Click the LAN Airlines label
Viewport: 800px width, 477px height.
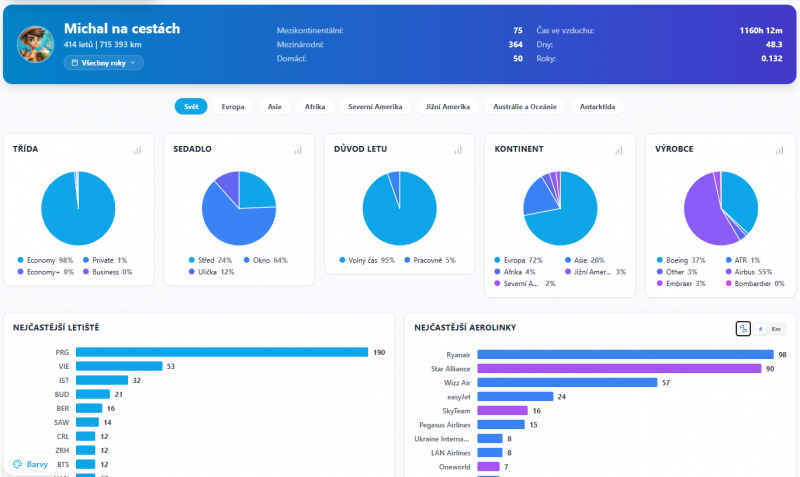coord(451,453)
